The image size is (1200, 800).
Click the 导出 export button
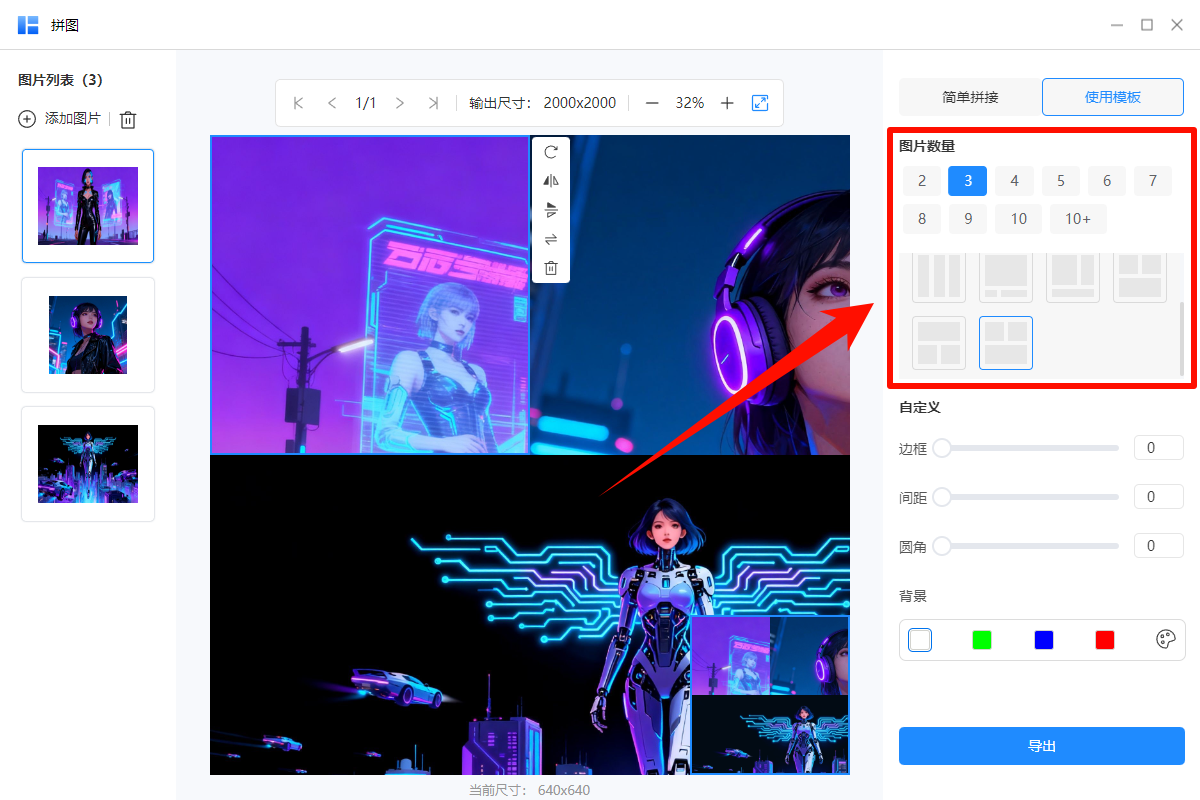[1041, 745]
